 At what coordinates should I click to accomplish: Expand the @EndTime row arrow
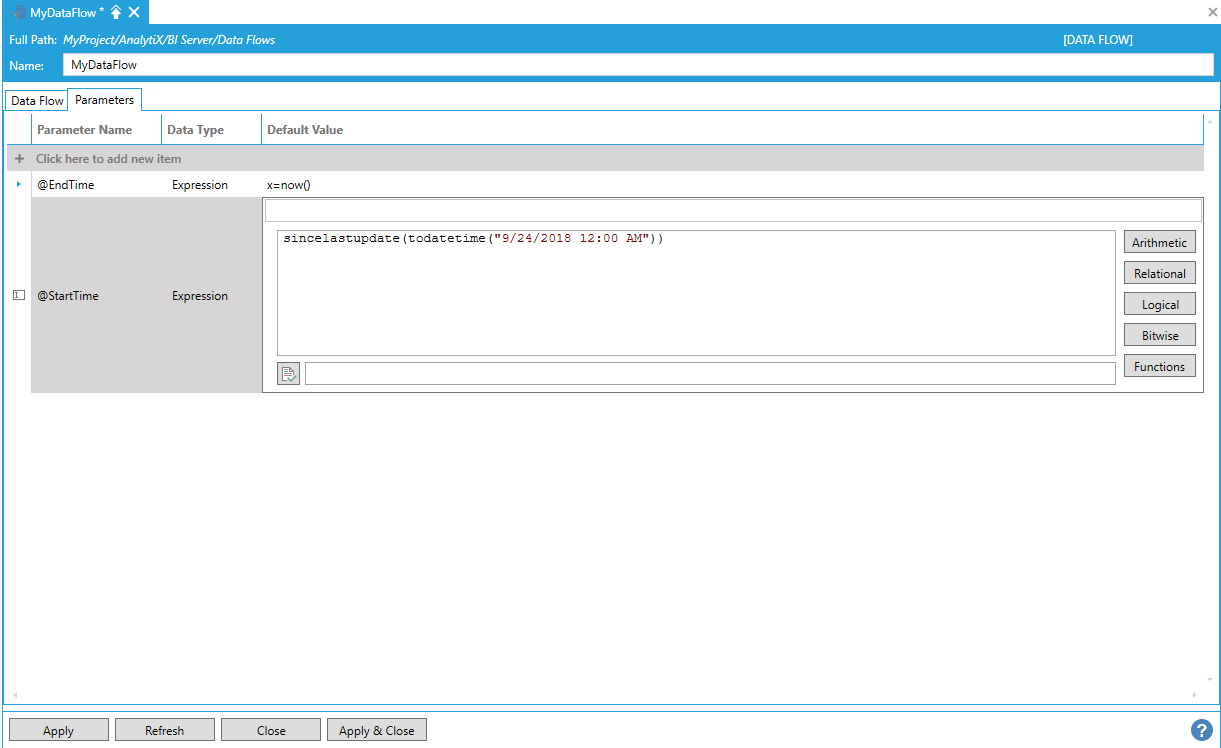point(19,185)
